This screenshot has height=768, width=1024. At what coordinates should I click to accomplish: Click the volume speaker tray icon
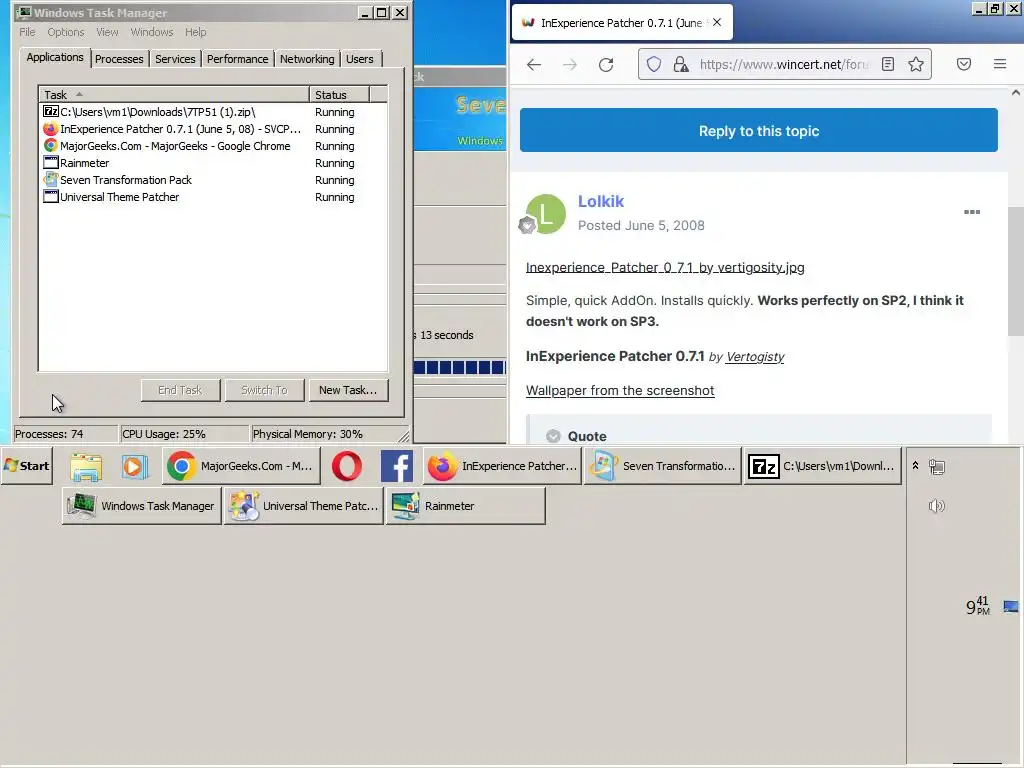tap(936, 506)
